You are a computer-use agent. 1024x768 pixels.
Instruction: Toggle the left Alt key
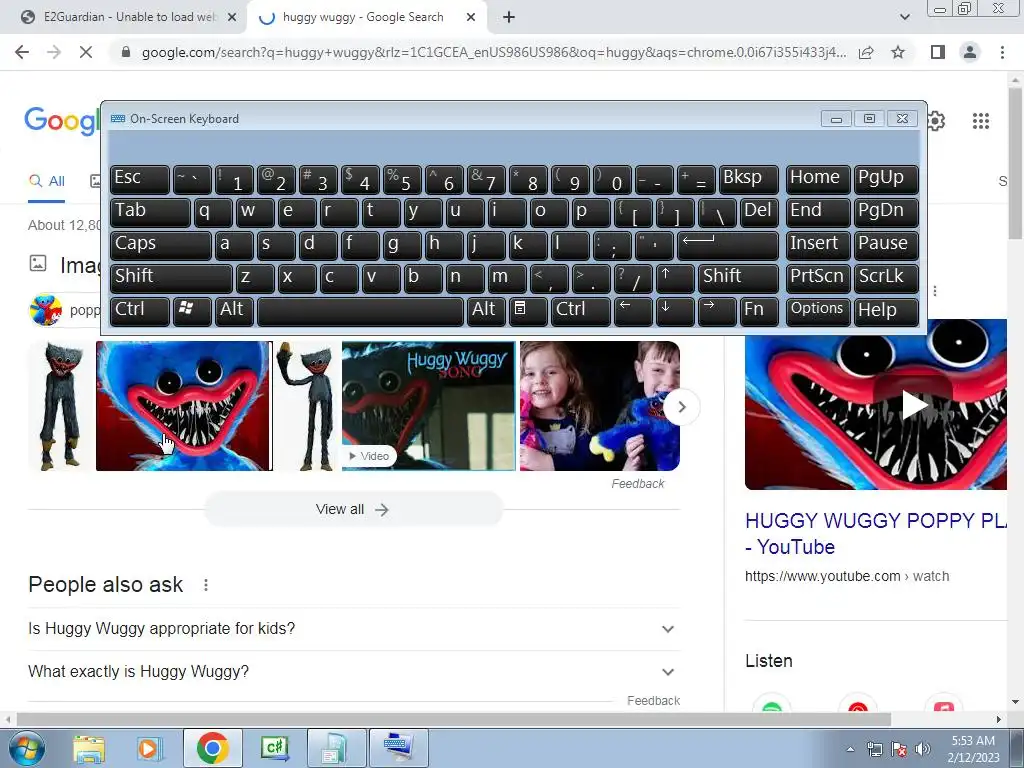click(235, 311)
